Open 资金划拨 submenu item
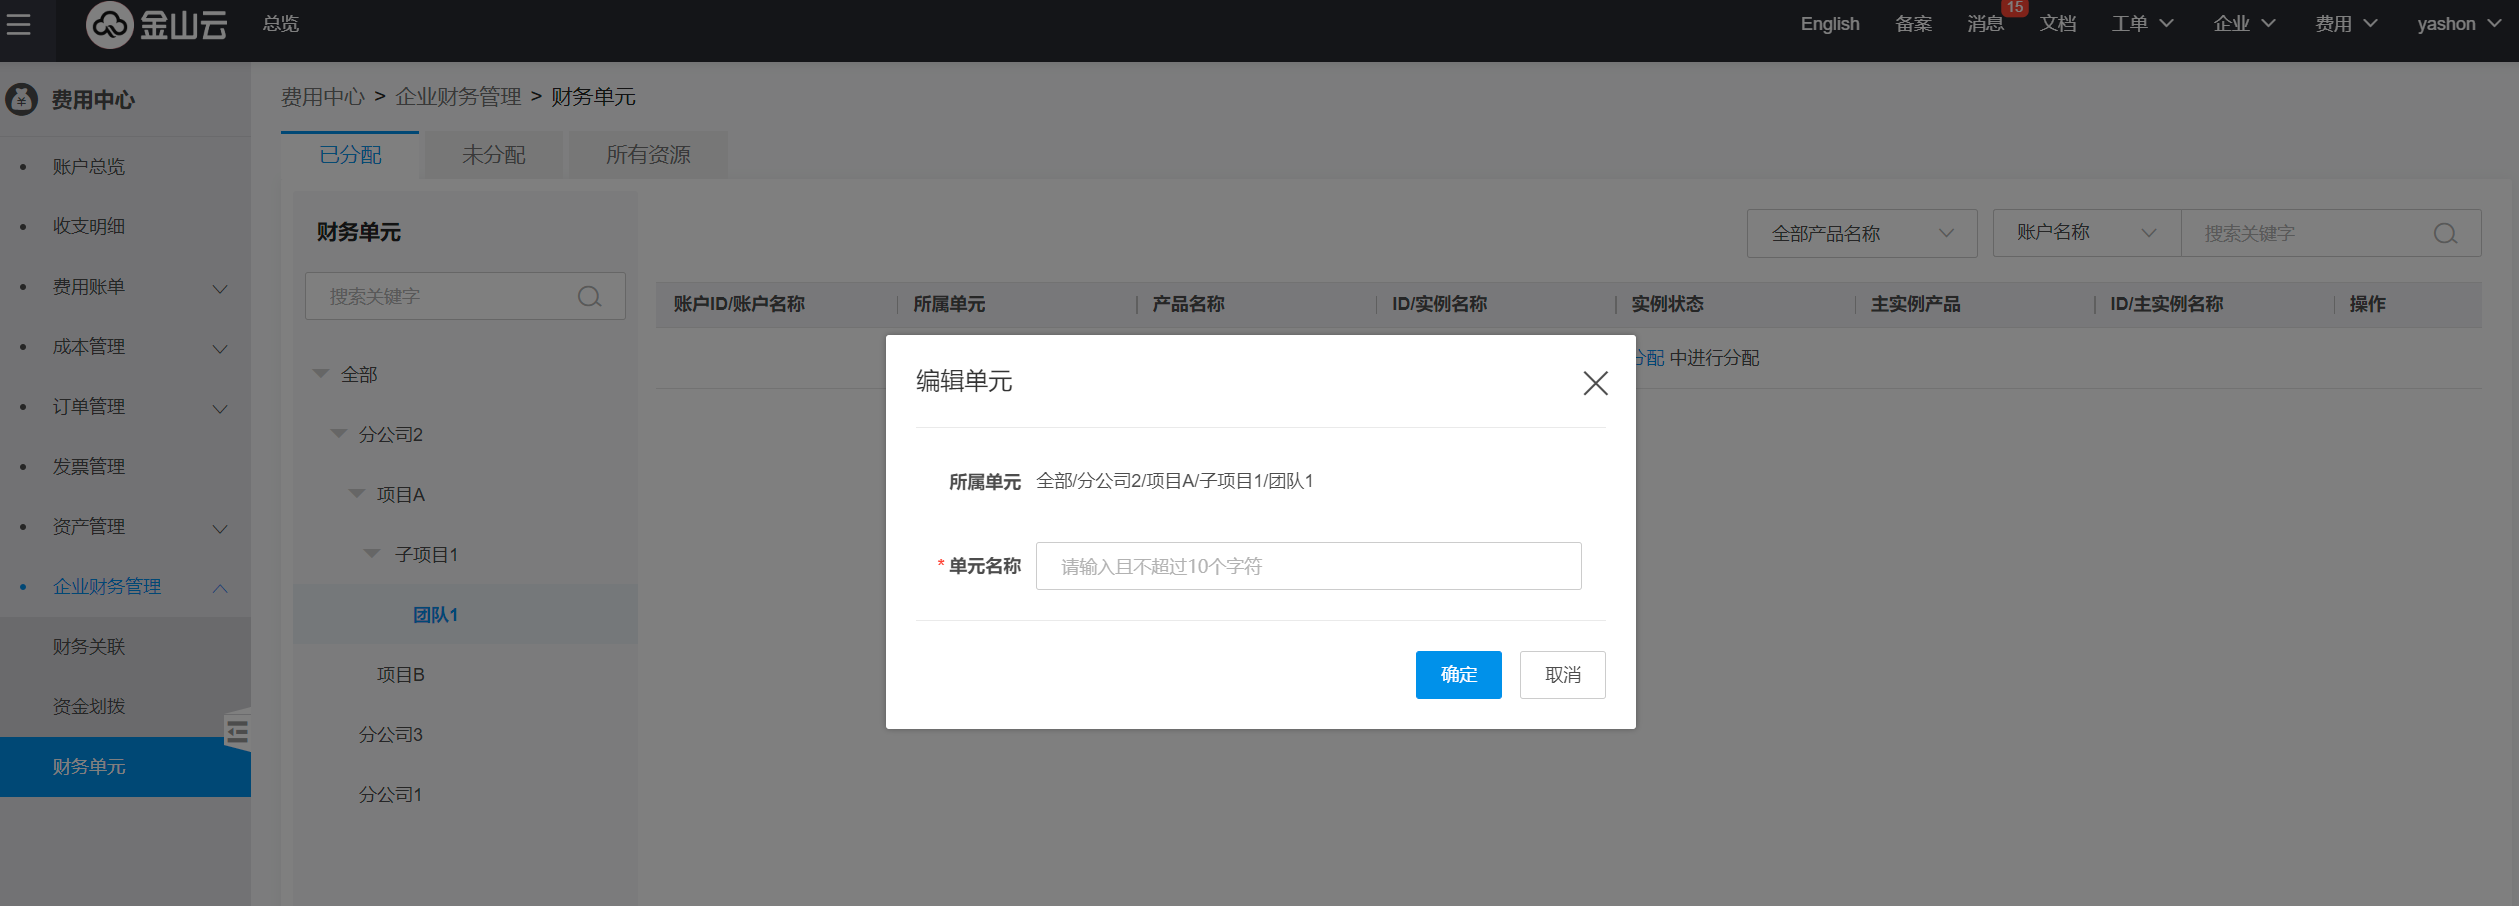Screen dimensions: 2519x906 89,707
